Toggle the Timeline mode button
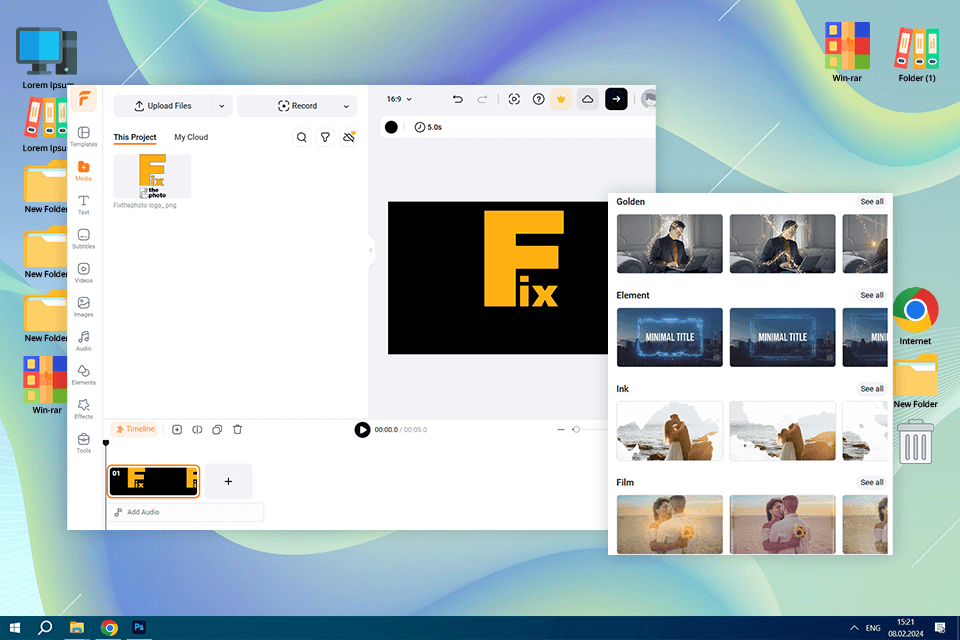This screenshot has height=640, width=960. coord(135,429)
